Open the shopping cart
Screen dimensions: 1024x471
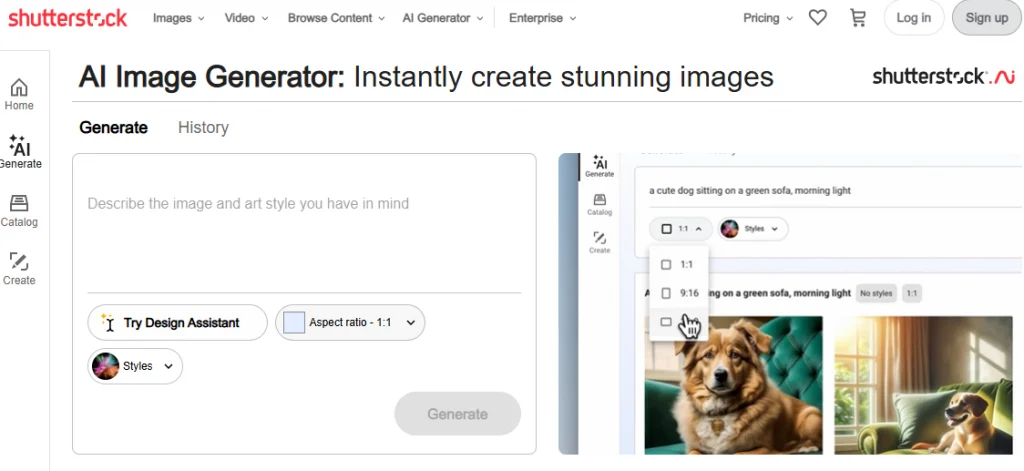tap(857, 18)
